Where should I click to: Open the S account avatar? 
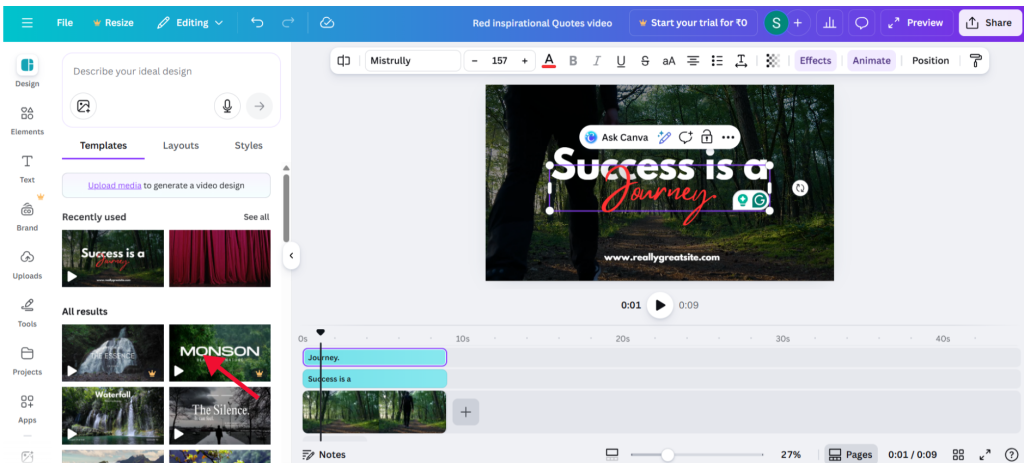coord(776,23)
